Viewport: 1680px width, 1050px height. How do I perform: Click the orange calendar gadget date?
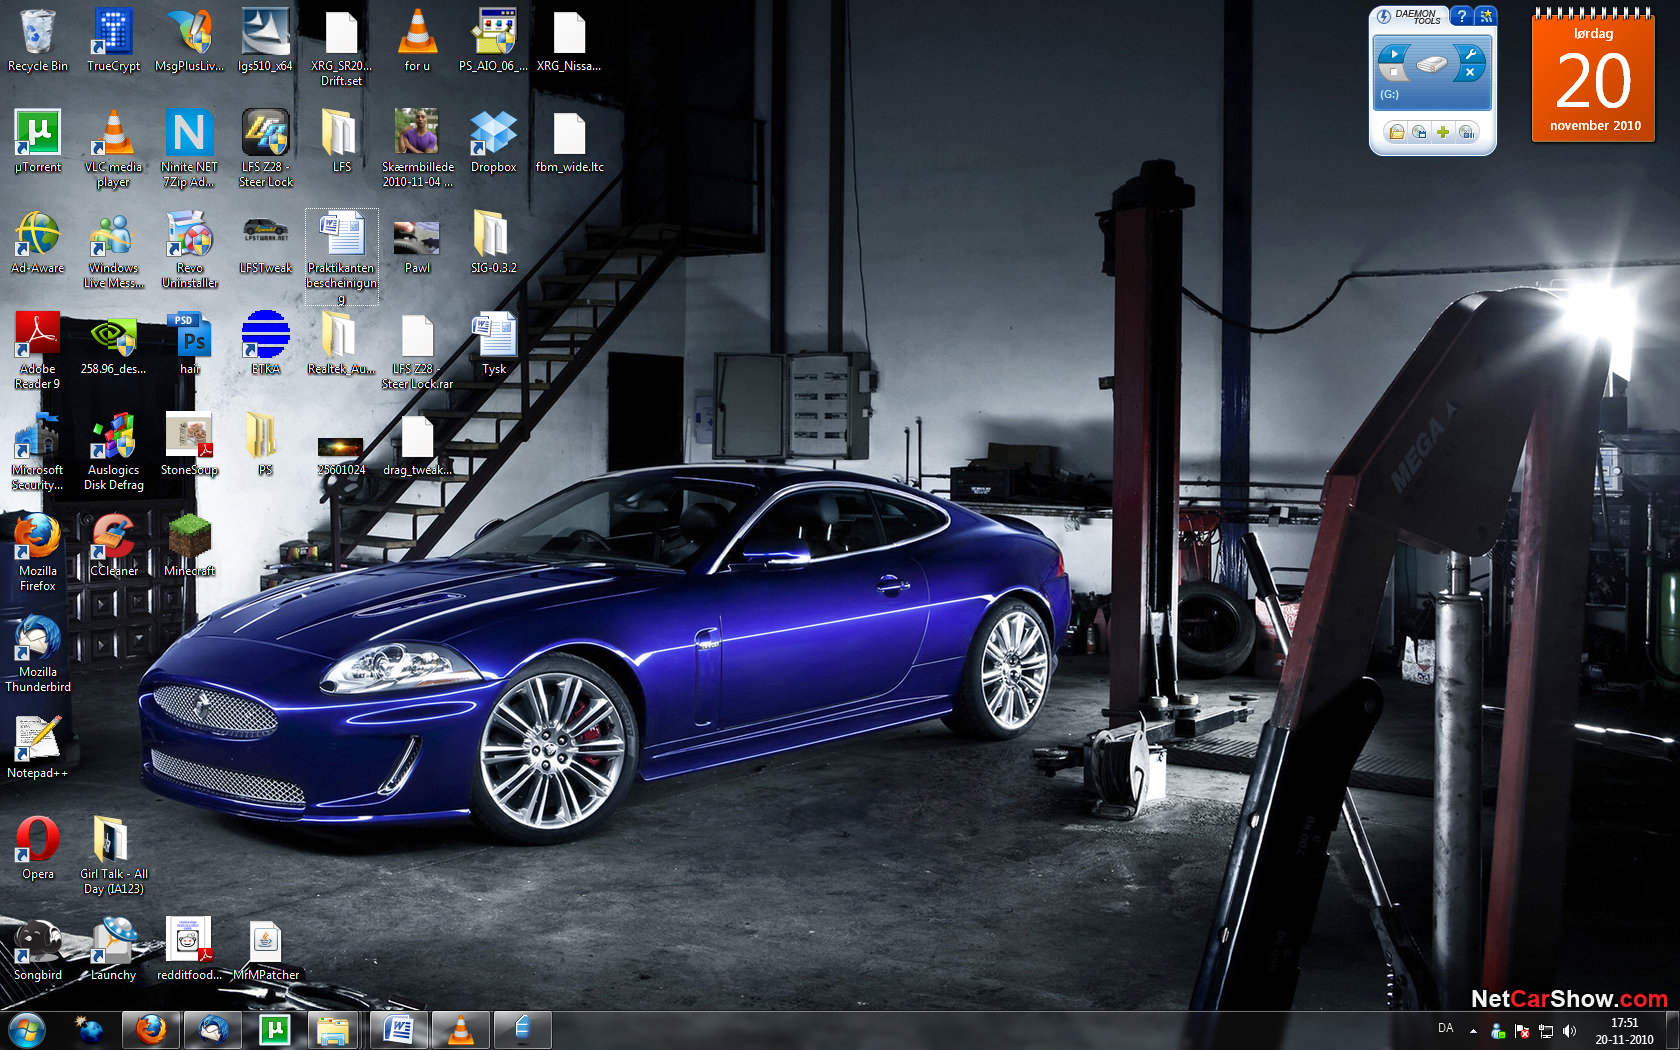pyautogui.click(x=1593, y=79)
